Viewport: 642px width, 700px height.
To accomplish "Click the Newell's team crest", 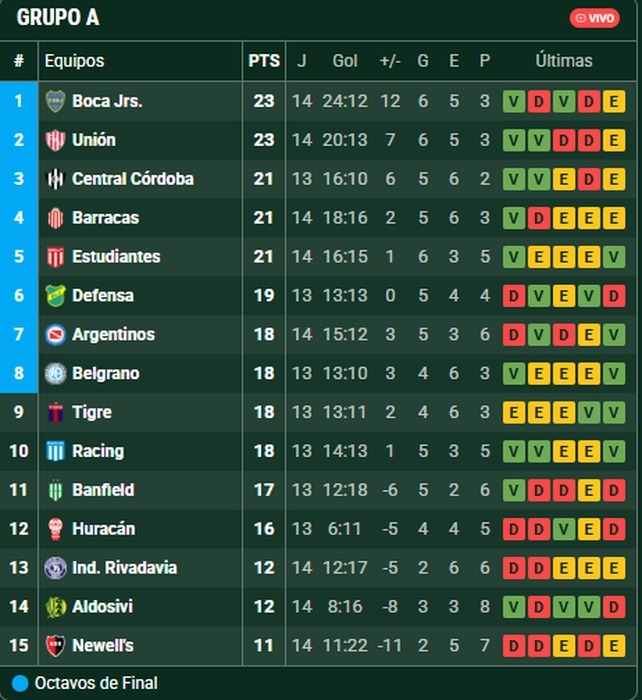I will tap(56, 646).
